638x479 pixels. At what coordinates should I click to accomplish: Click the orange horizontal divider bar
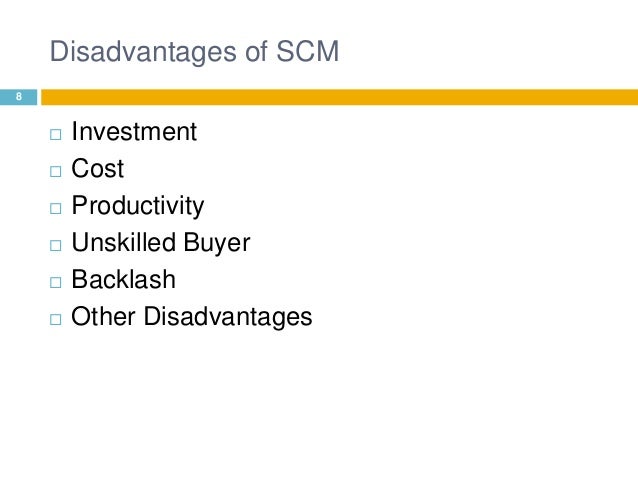338,97
